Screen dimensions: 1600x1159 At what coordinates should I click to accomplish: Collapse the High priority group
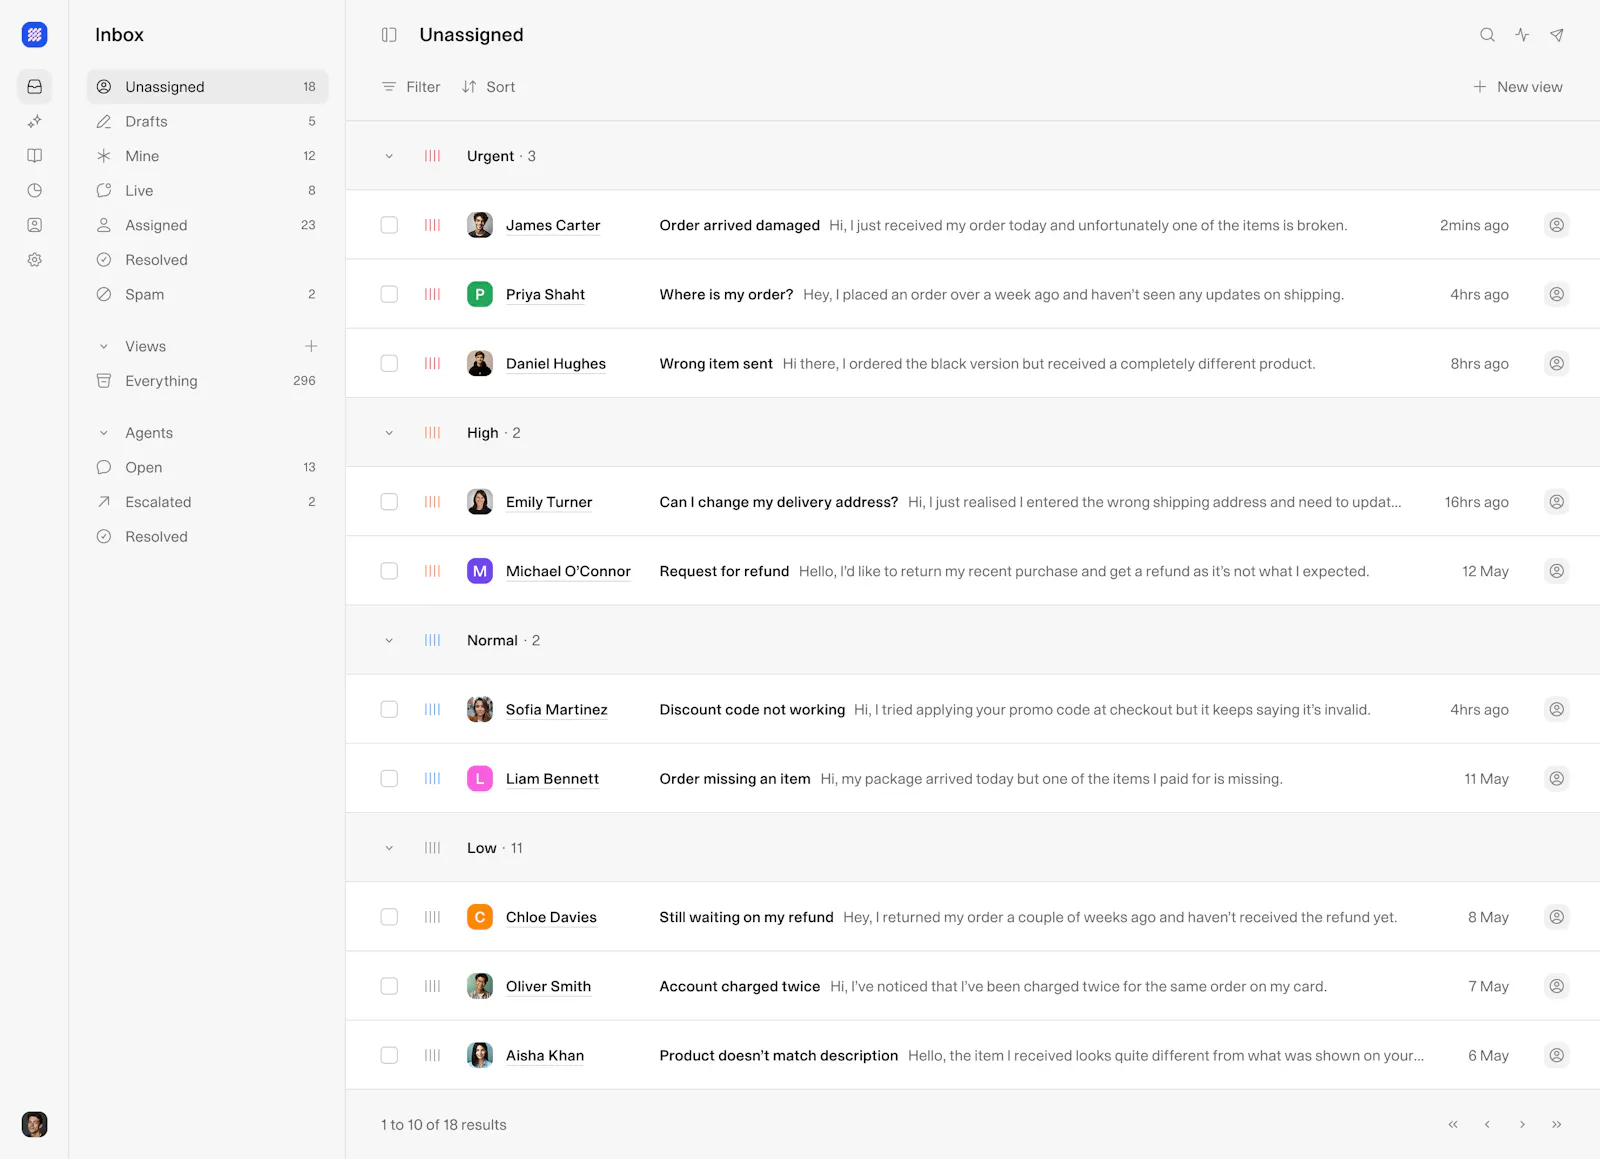coord(389,433)
